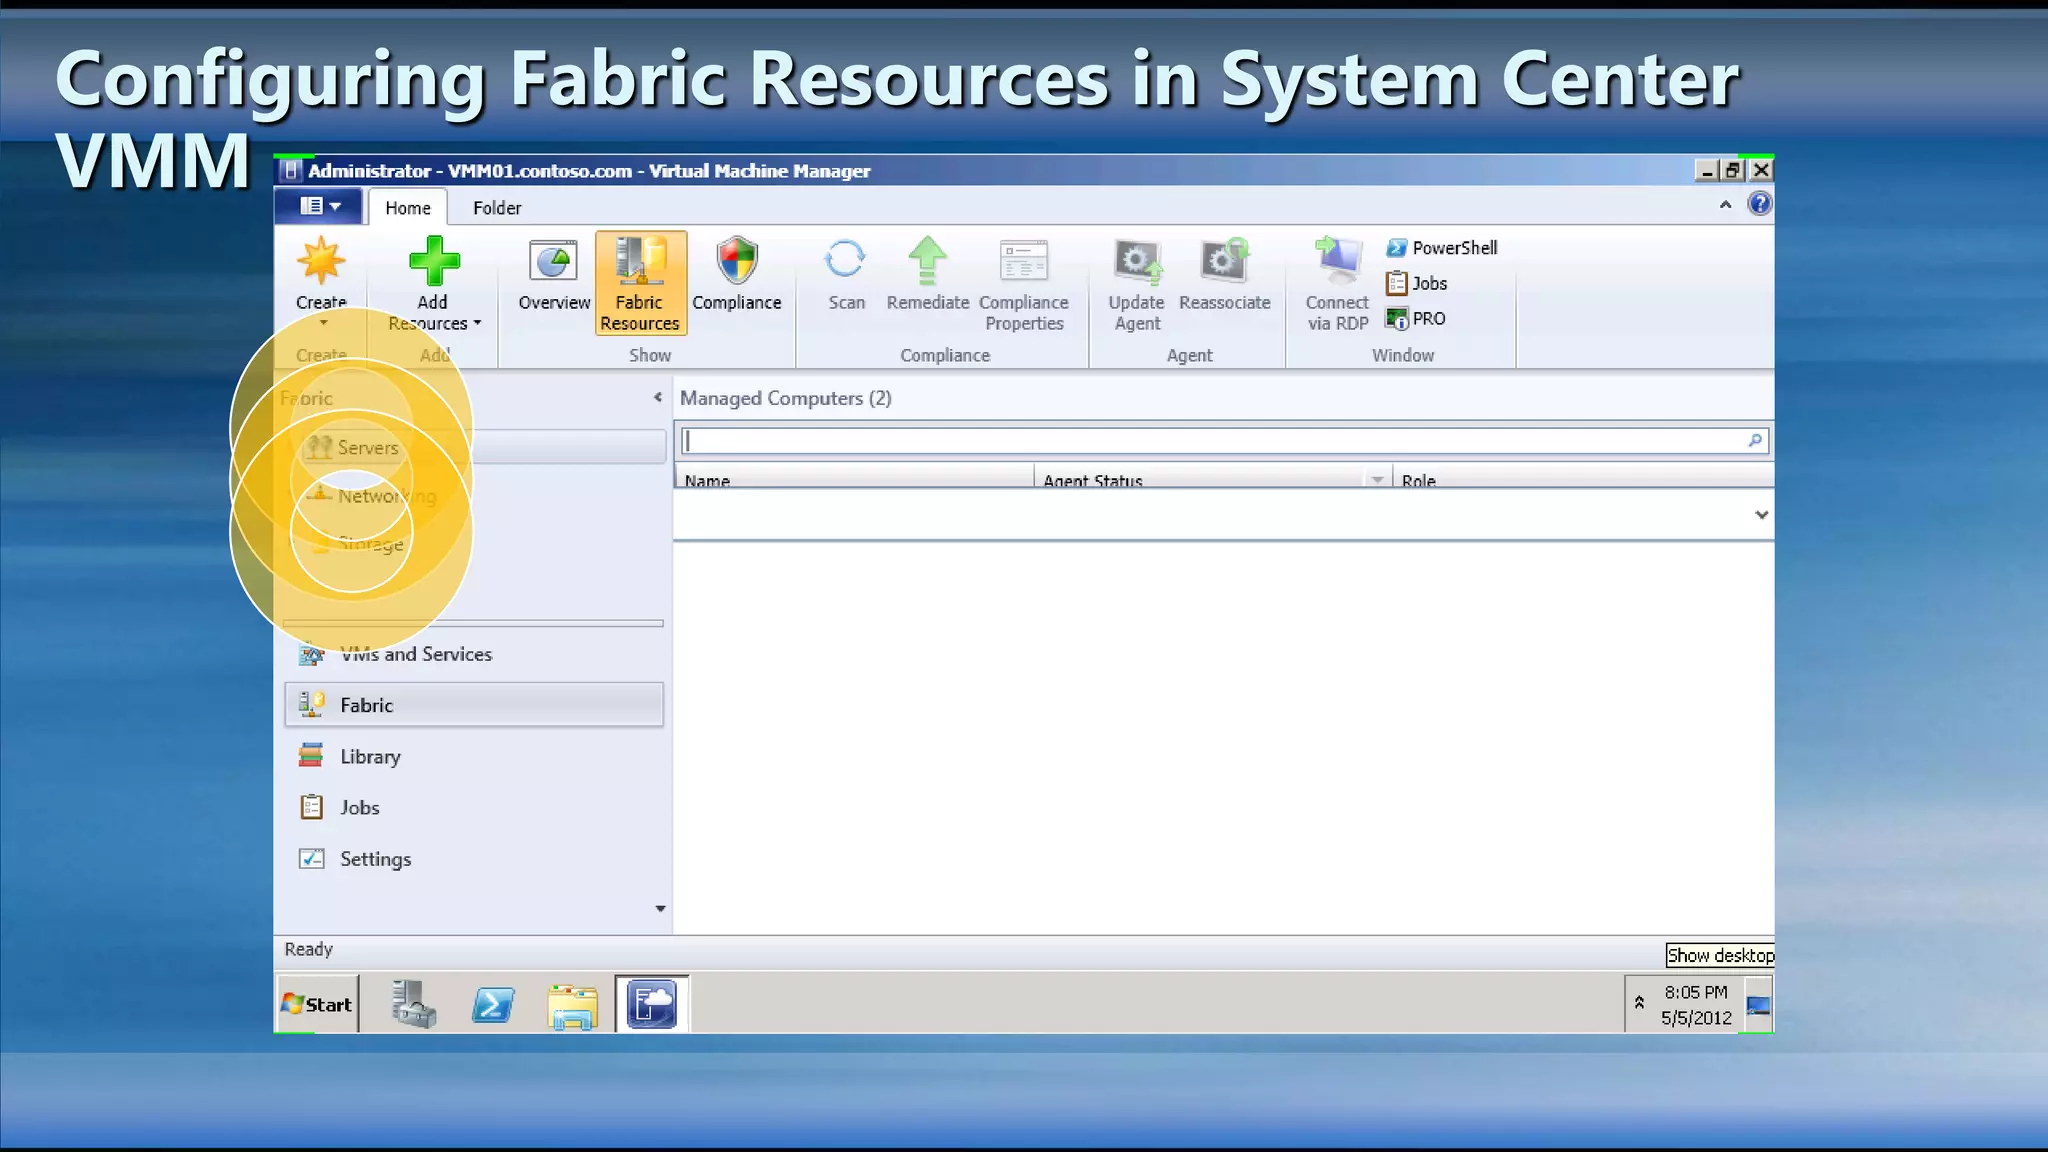Click the workspace pane overflow arrow

pyautogui.click(x=660, y=909)
